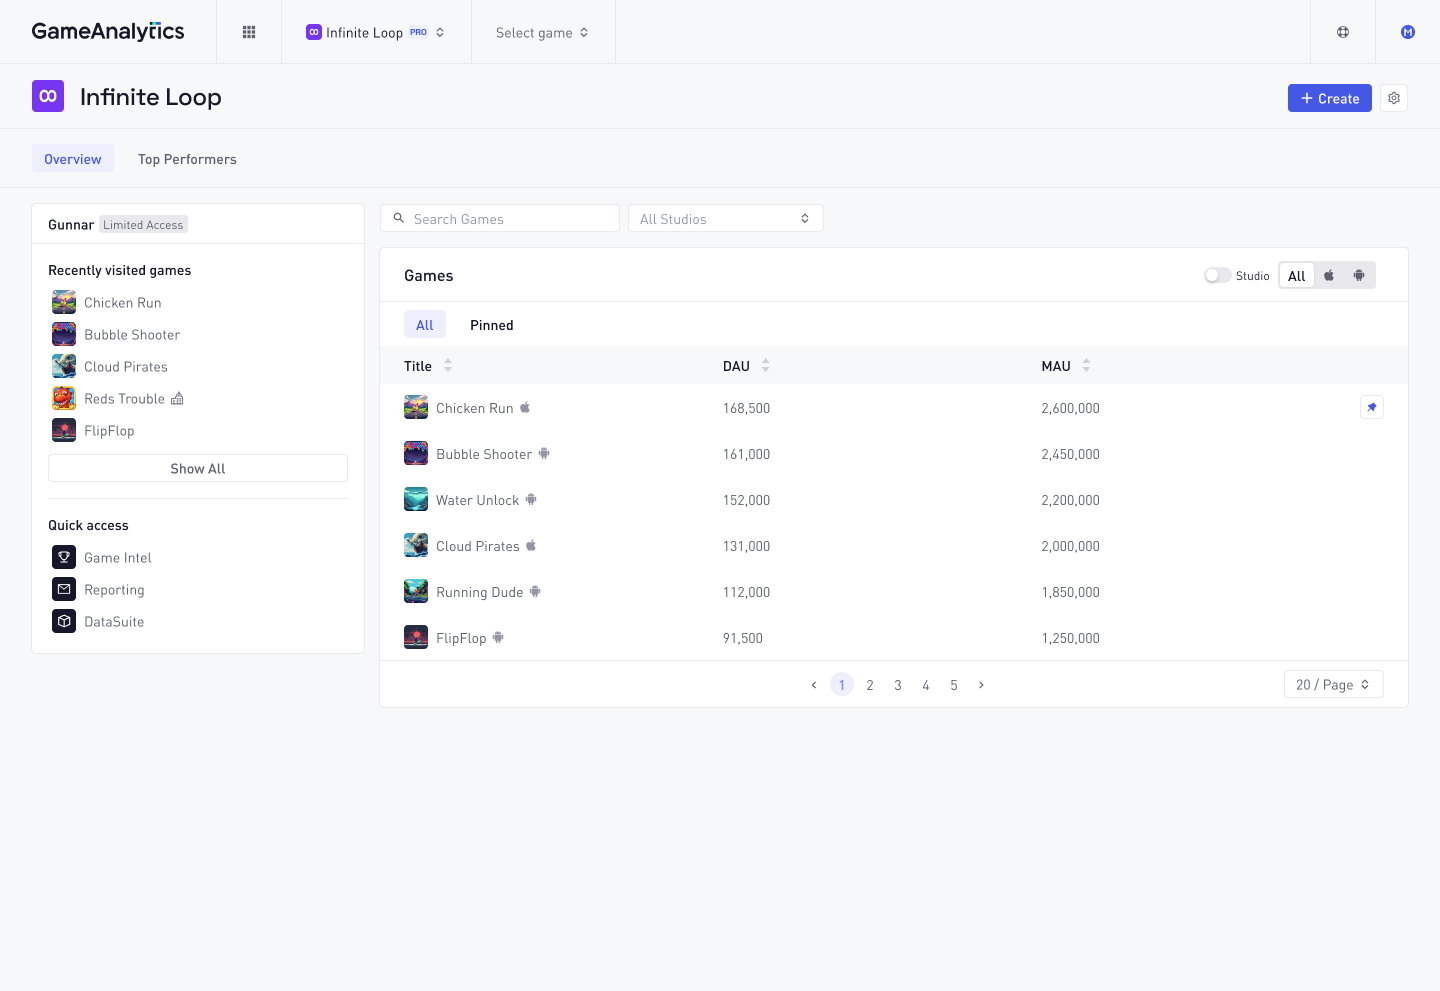Open the Infinite Loop organization dropdown
The height and width of the screenshot is (991, 1440).
click(x=375, y=32)
